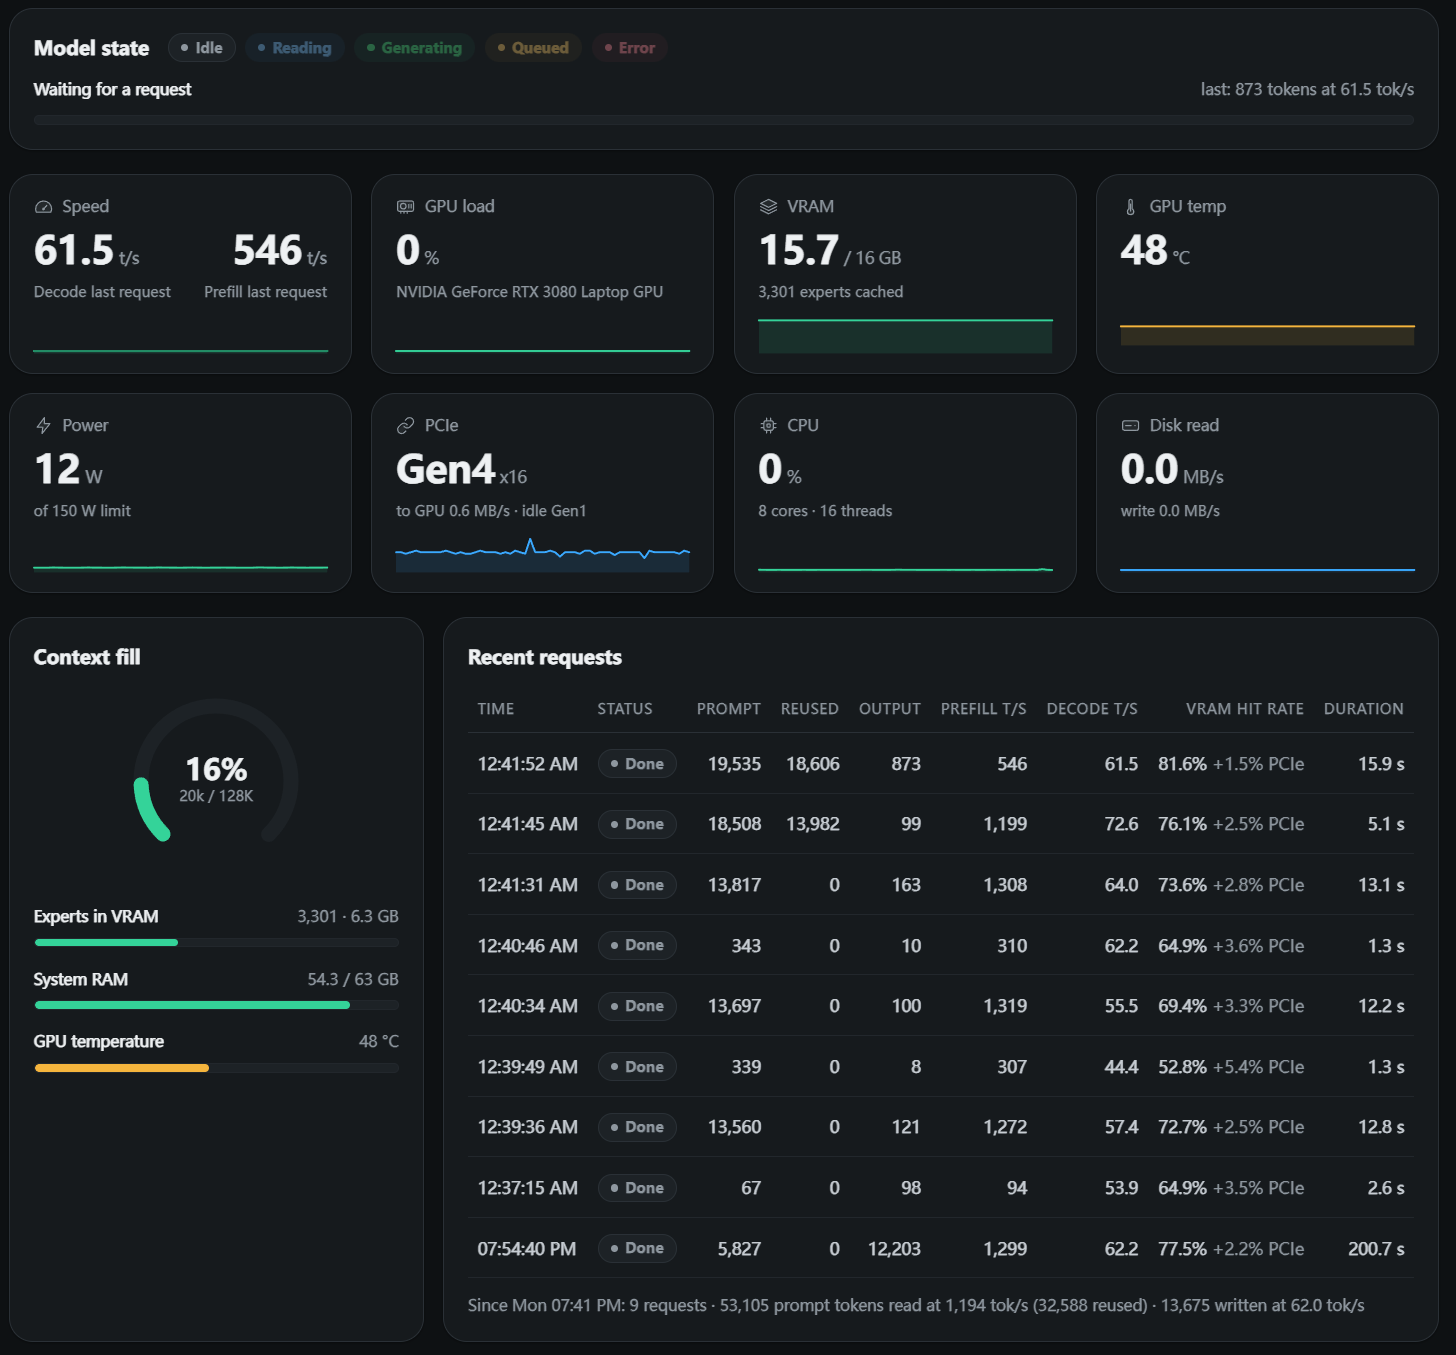Select the Error state pill
The width and height of the screenshot is (1456, 1355).
tap(629, 48)
